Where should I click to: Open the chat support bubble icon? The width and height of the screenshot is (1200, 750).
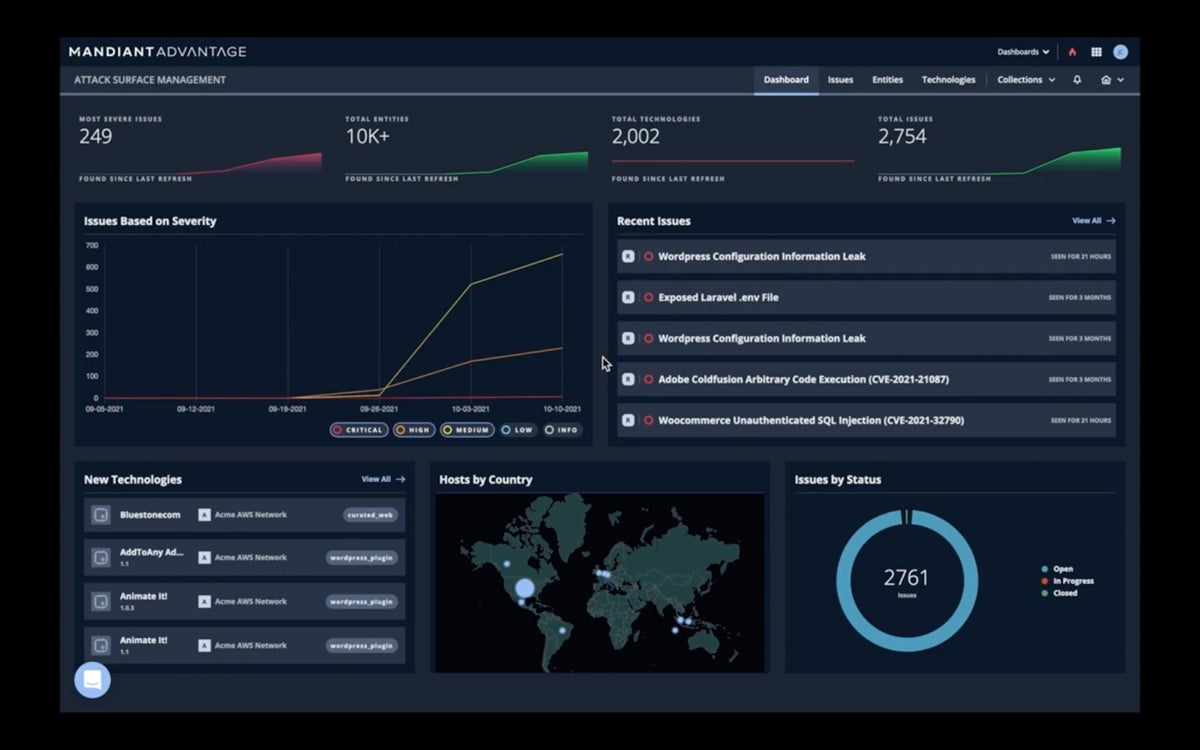(92, 680)
